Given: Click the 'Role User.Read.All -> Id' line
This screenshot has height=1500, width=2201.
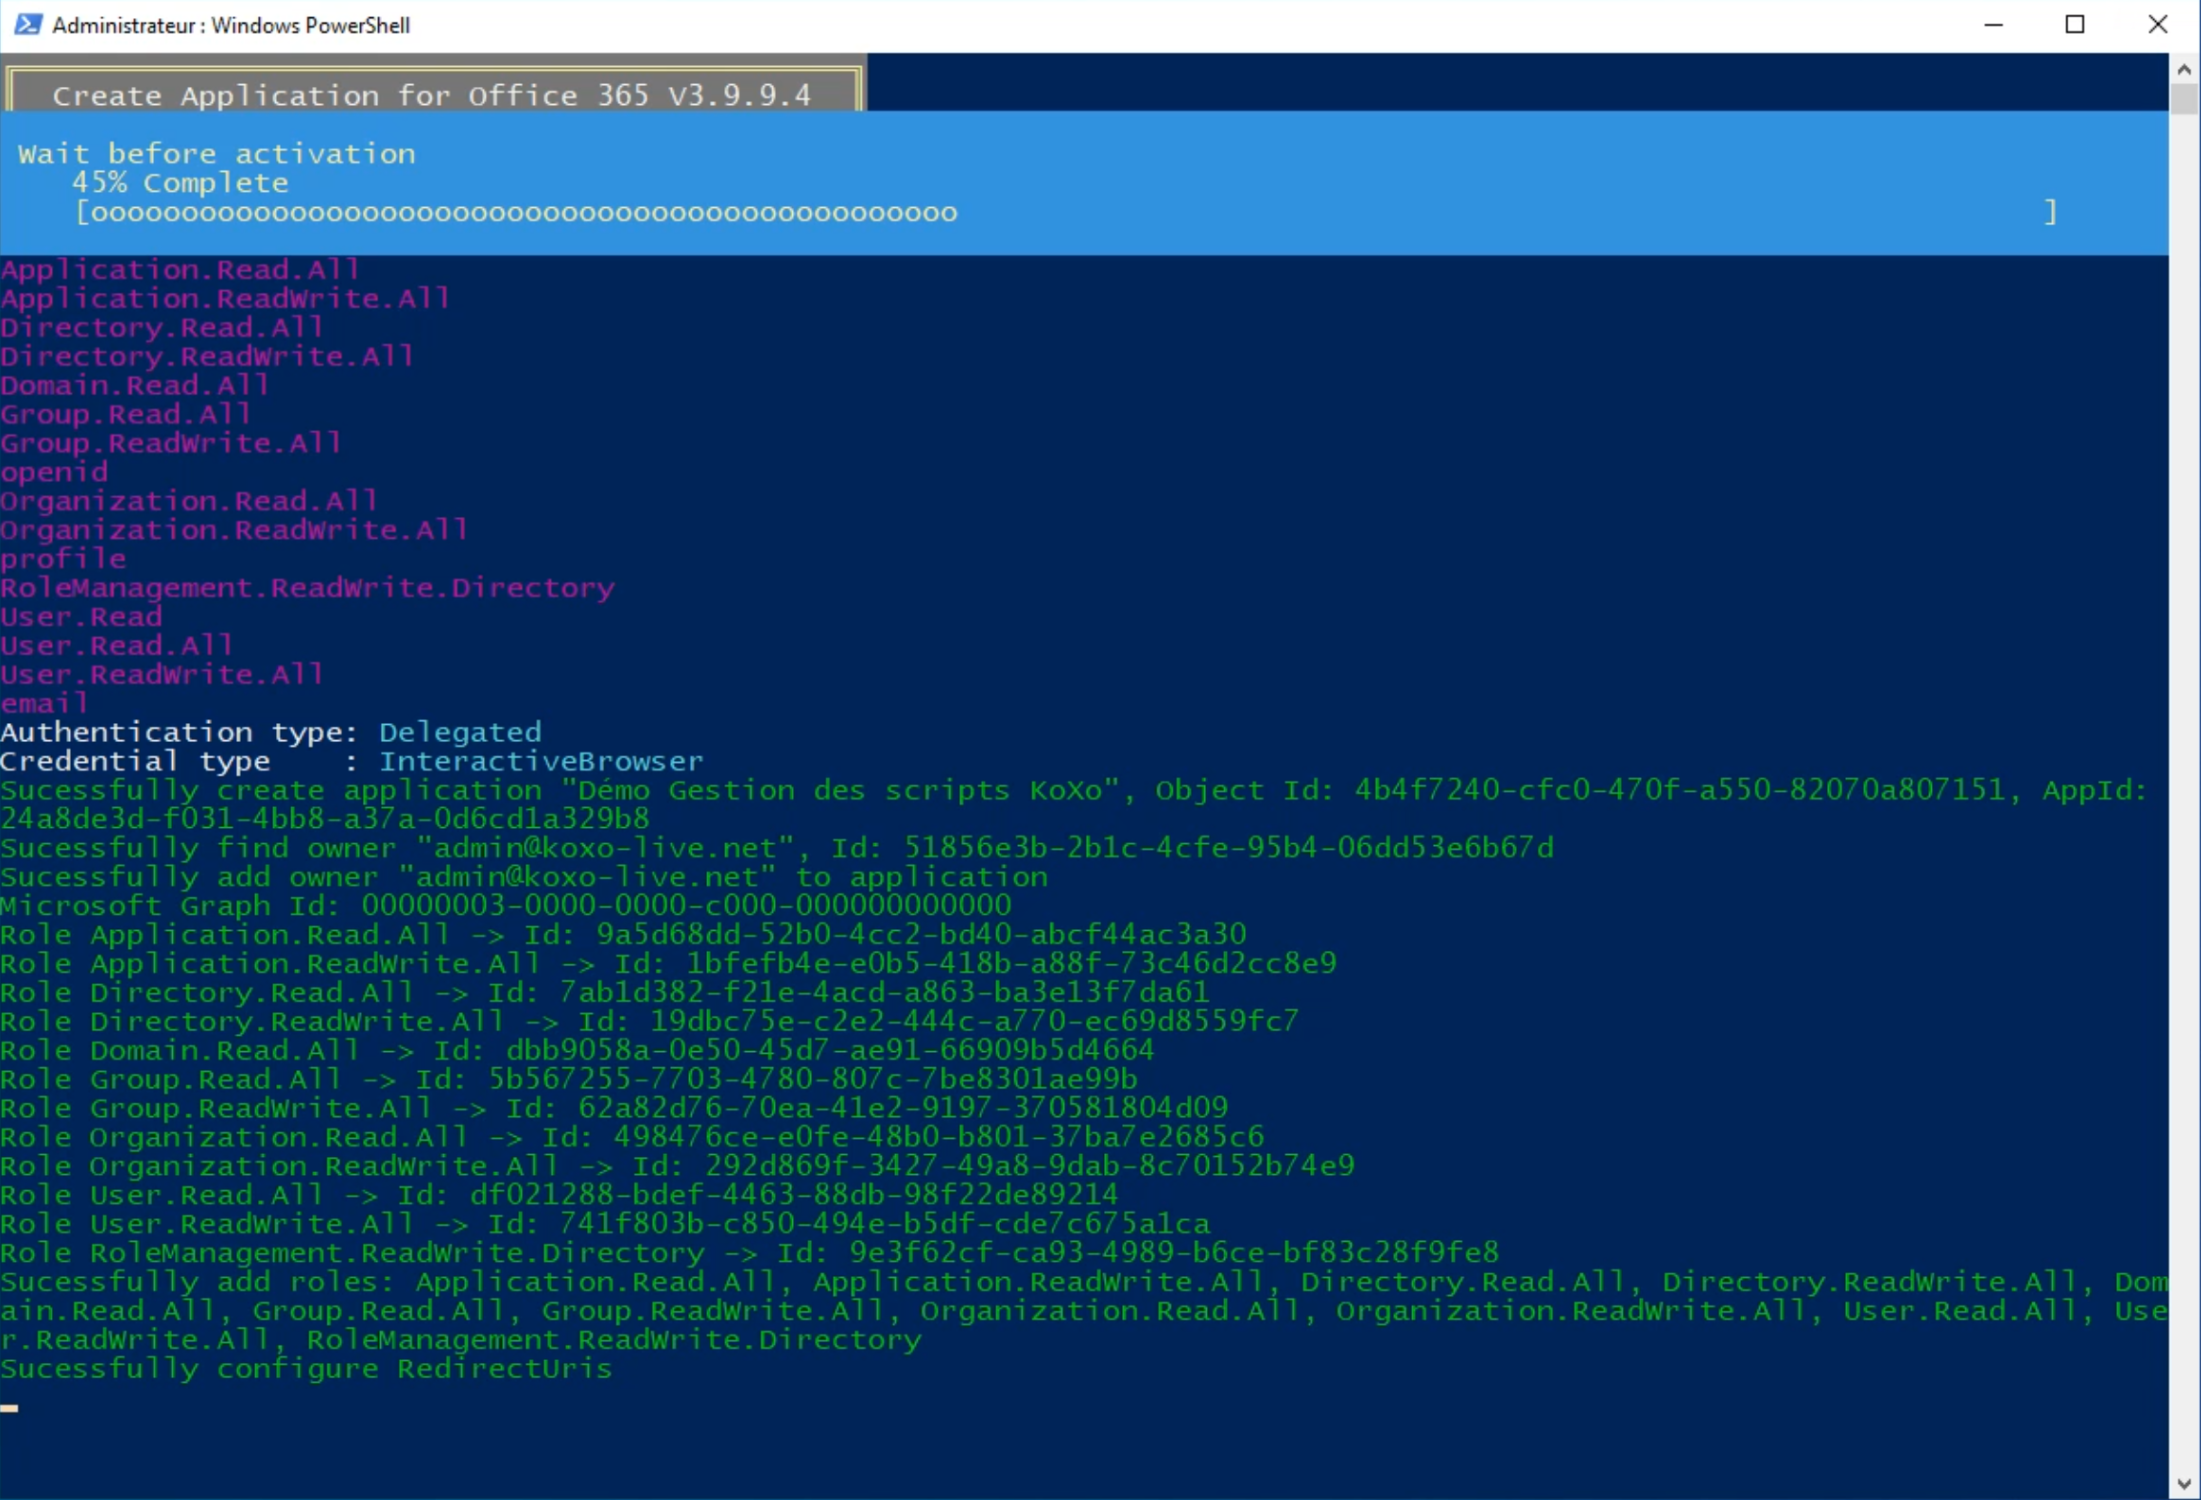Looking at the screenshot, I should click(x=560, y=1196).
